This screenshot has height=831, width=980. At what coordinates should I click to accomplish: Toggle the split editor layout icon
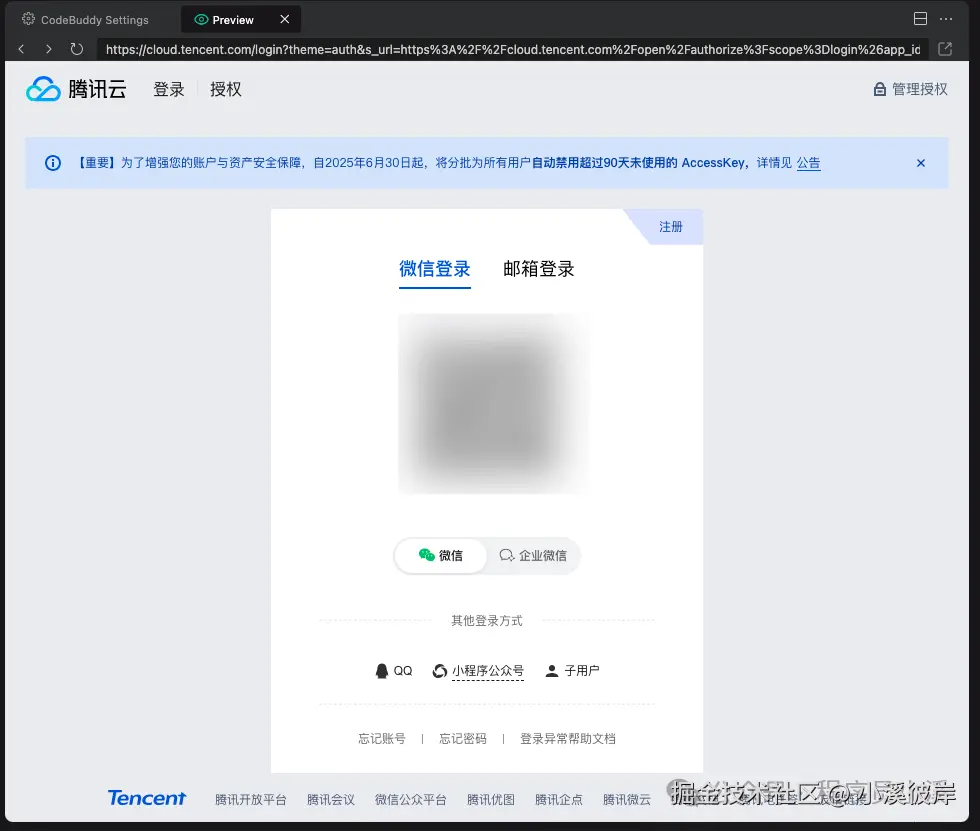tap(920, 19)
